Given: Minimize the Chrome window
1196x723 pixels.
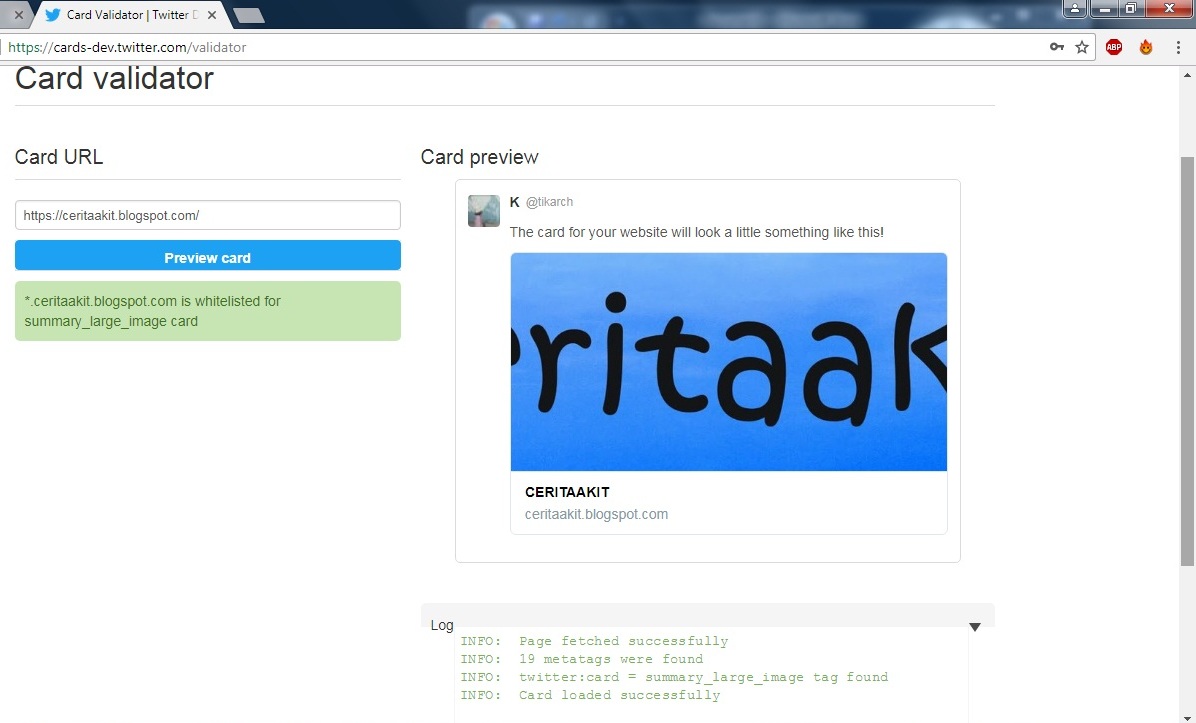Looking at the screenshot, I should [x=1104, y=8].
